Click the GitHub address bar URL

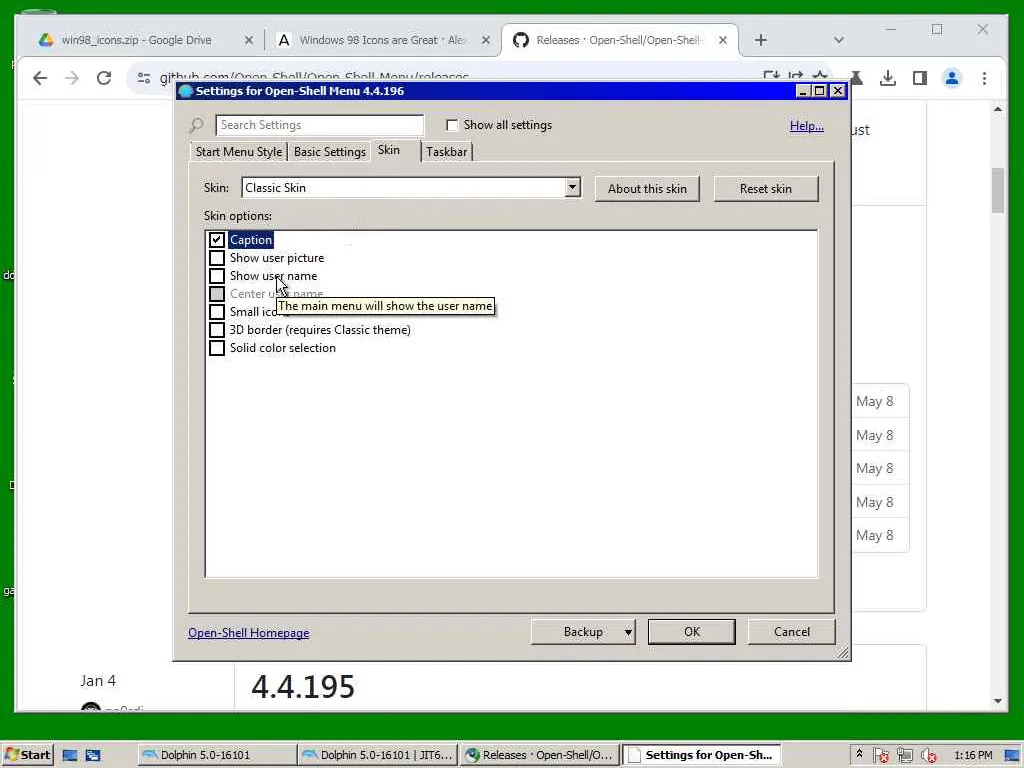tap(314, 76)
